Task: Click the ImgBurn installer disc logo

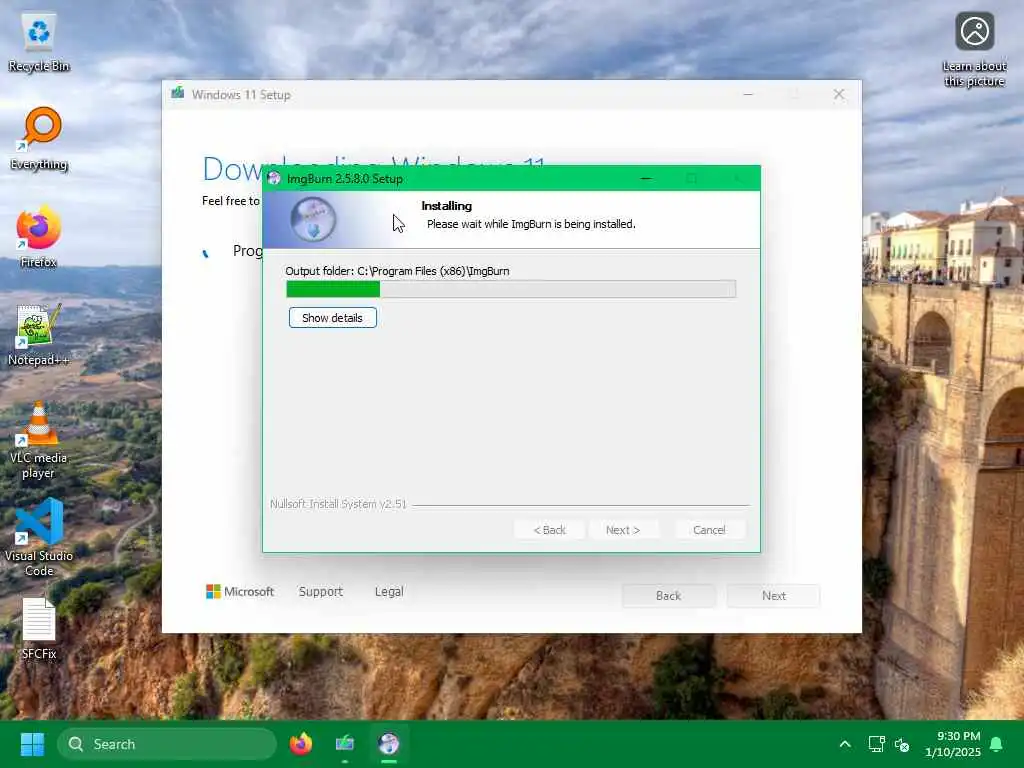Action: [x=313, y=219]
